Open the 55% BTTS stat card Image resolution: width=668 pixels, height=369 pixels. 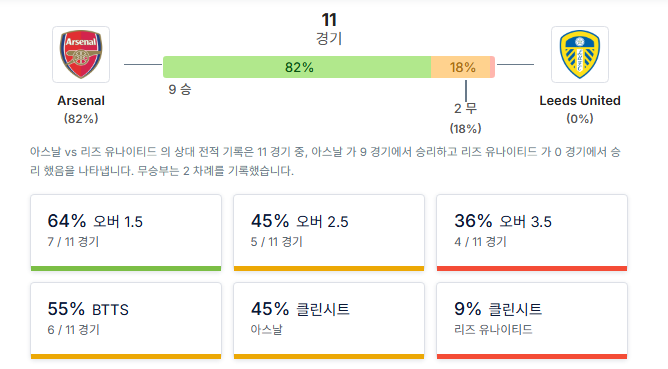pos(126,320)
